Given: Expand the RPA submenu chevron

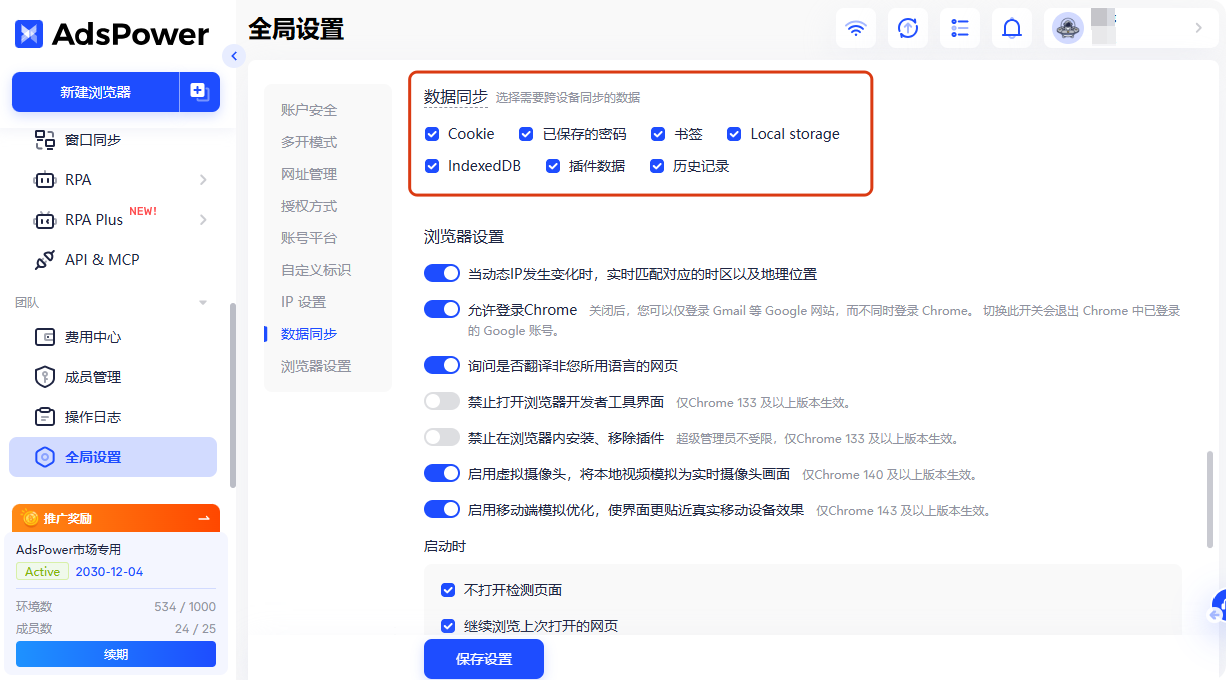Looking at the screenshot, I should [x=203, y=180].
